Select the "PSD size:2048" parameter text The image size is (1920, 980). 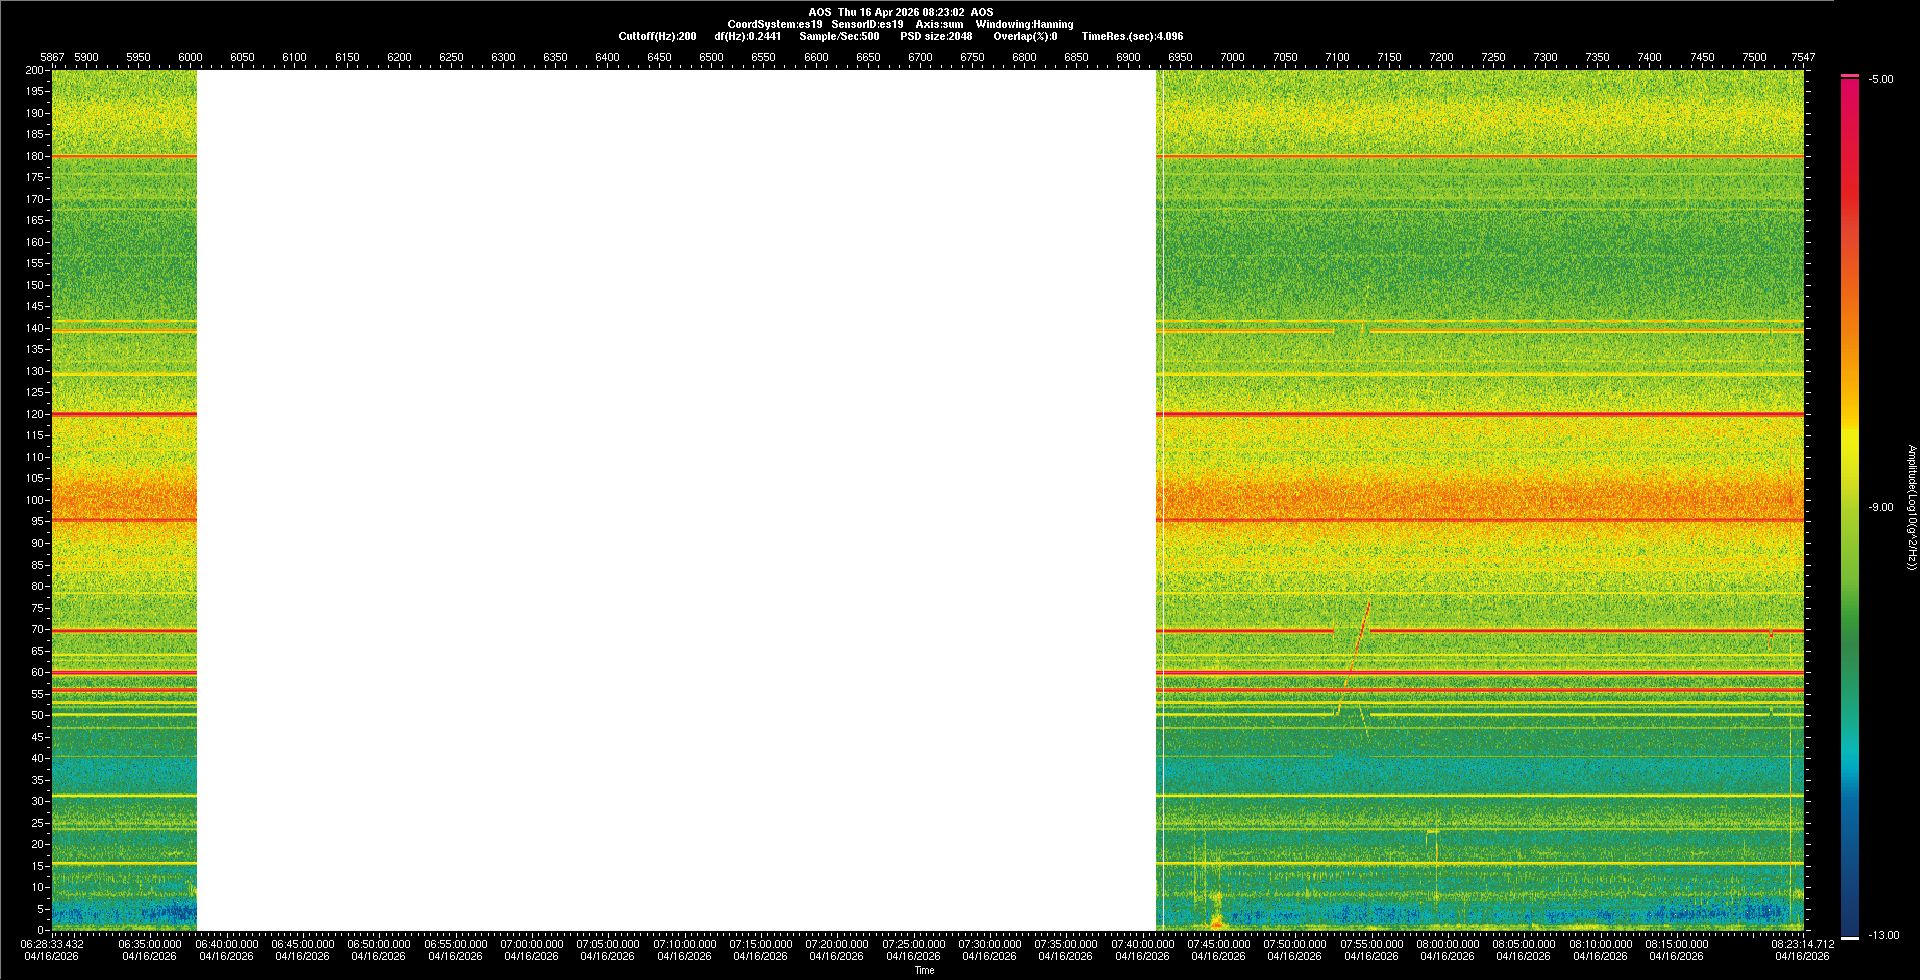(936, 36)
